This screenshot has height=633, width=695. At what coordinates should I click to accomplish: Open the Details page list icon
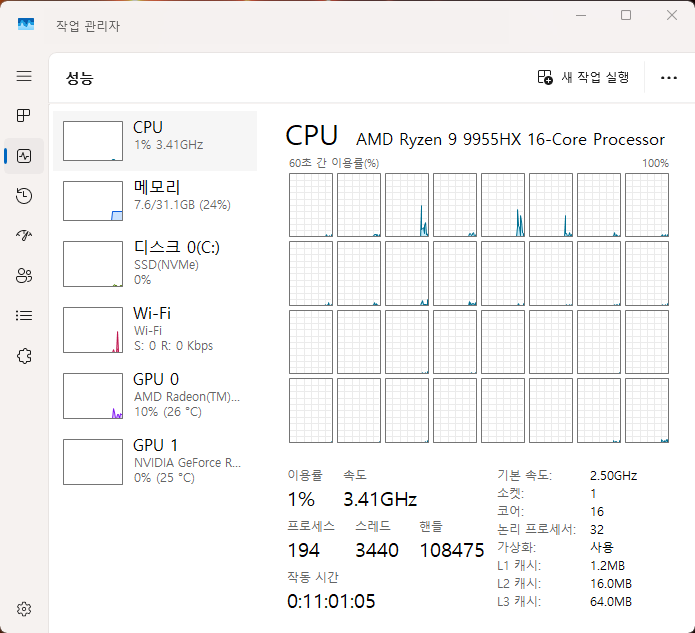pyautogui.click(x=24, y=315)
